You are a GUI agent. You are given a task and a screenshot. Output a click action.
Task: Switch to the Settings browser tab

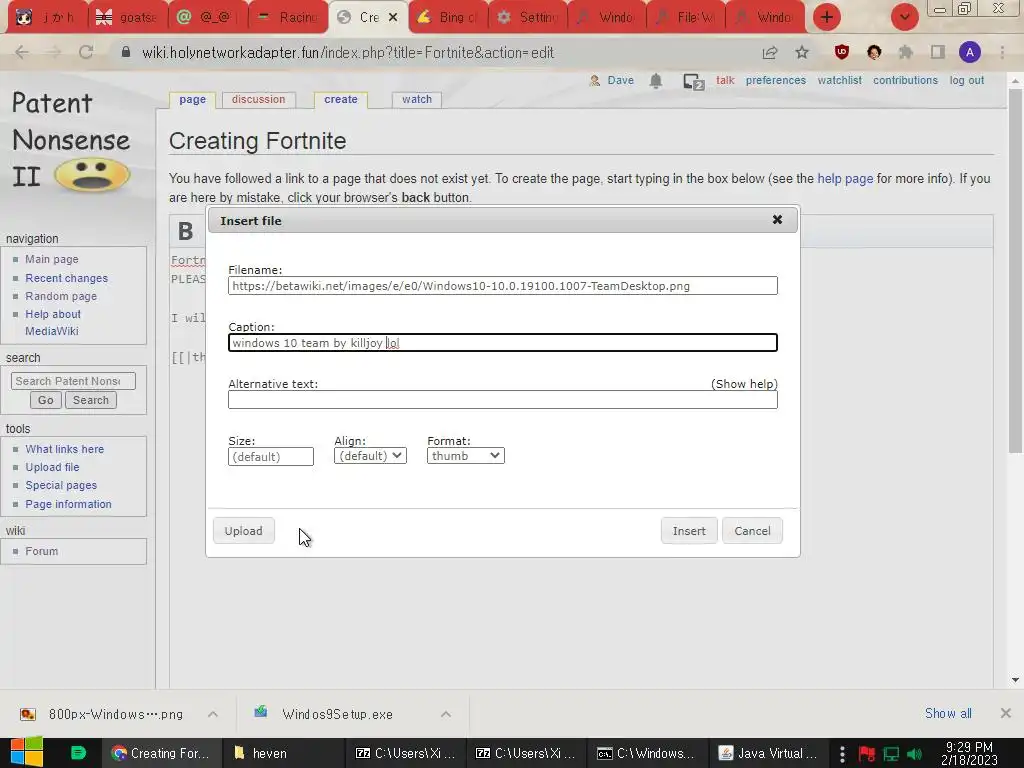[x=529, y=17]
